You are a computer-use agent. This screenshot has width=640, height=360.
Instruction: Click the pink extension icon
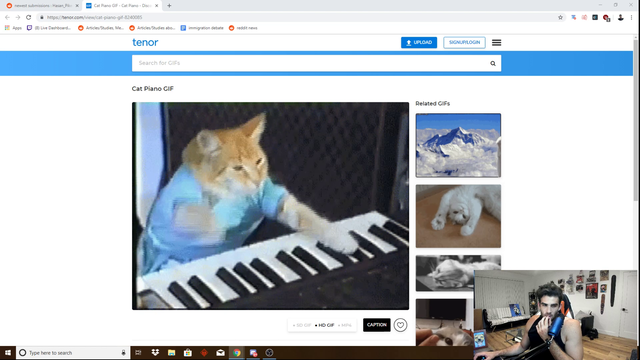click(584, 17)
